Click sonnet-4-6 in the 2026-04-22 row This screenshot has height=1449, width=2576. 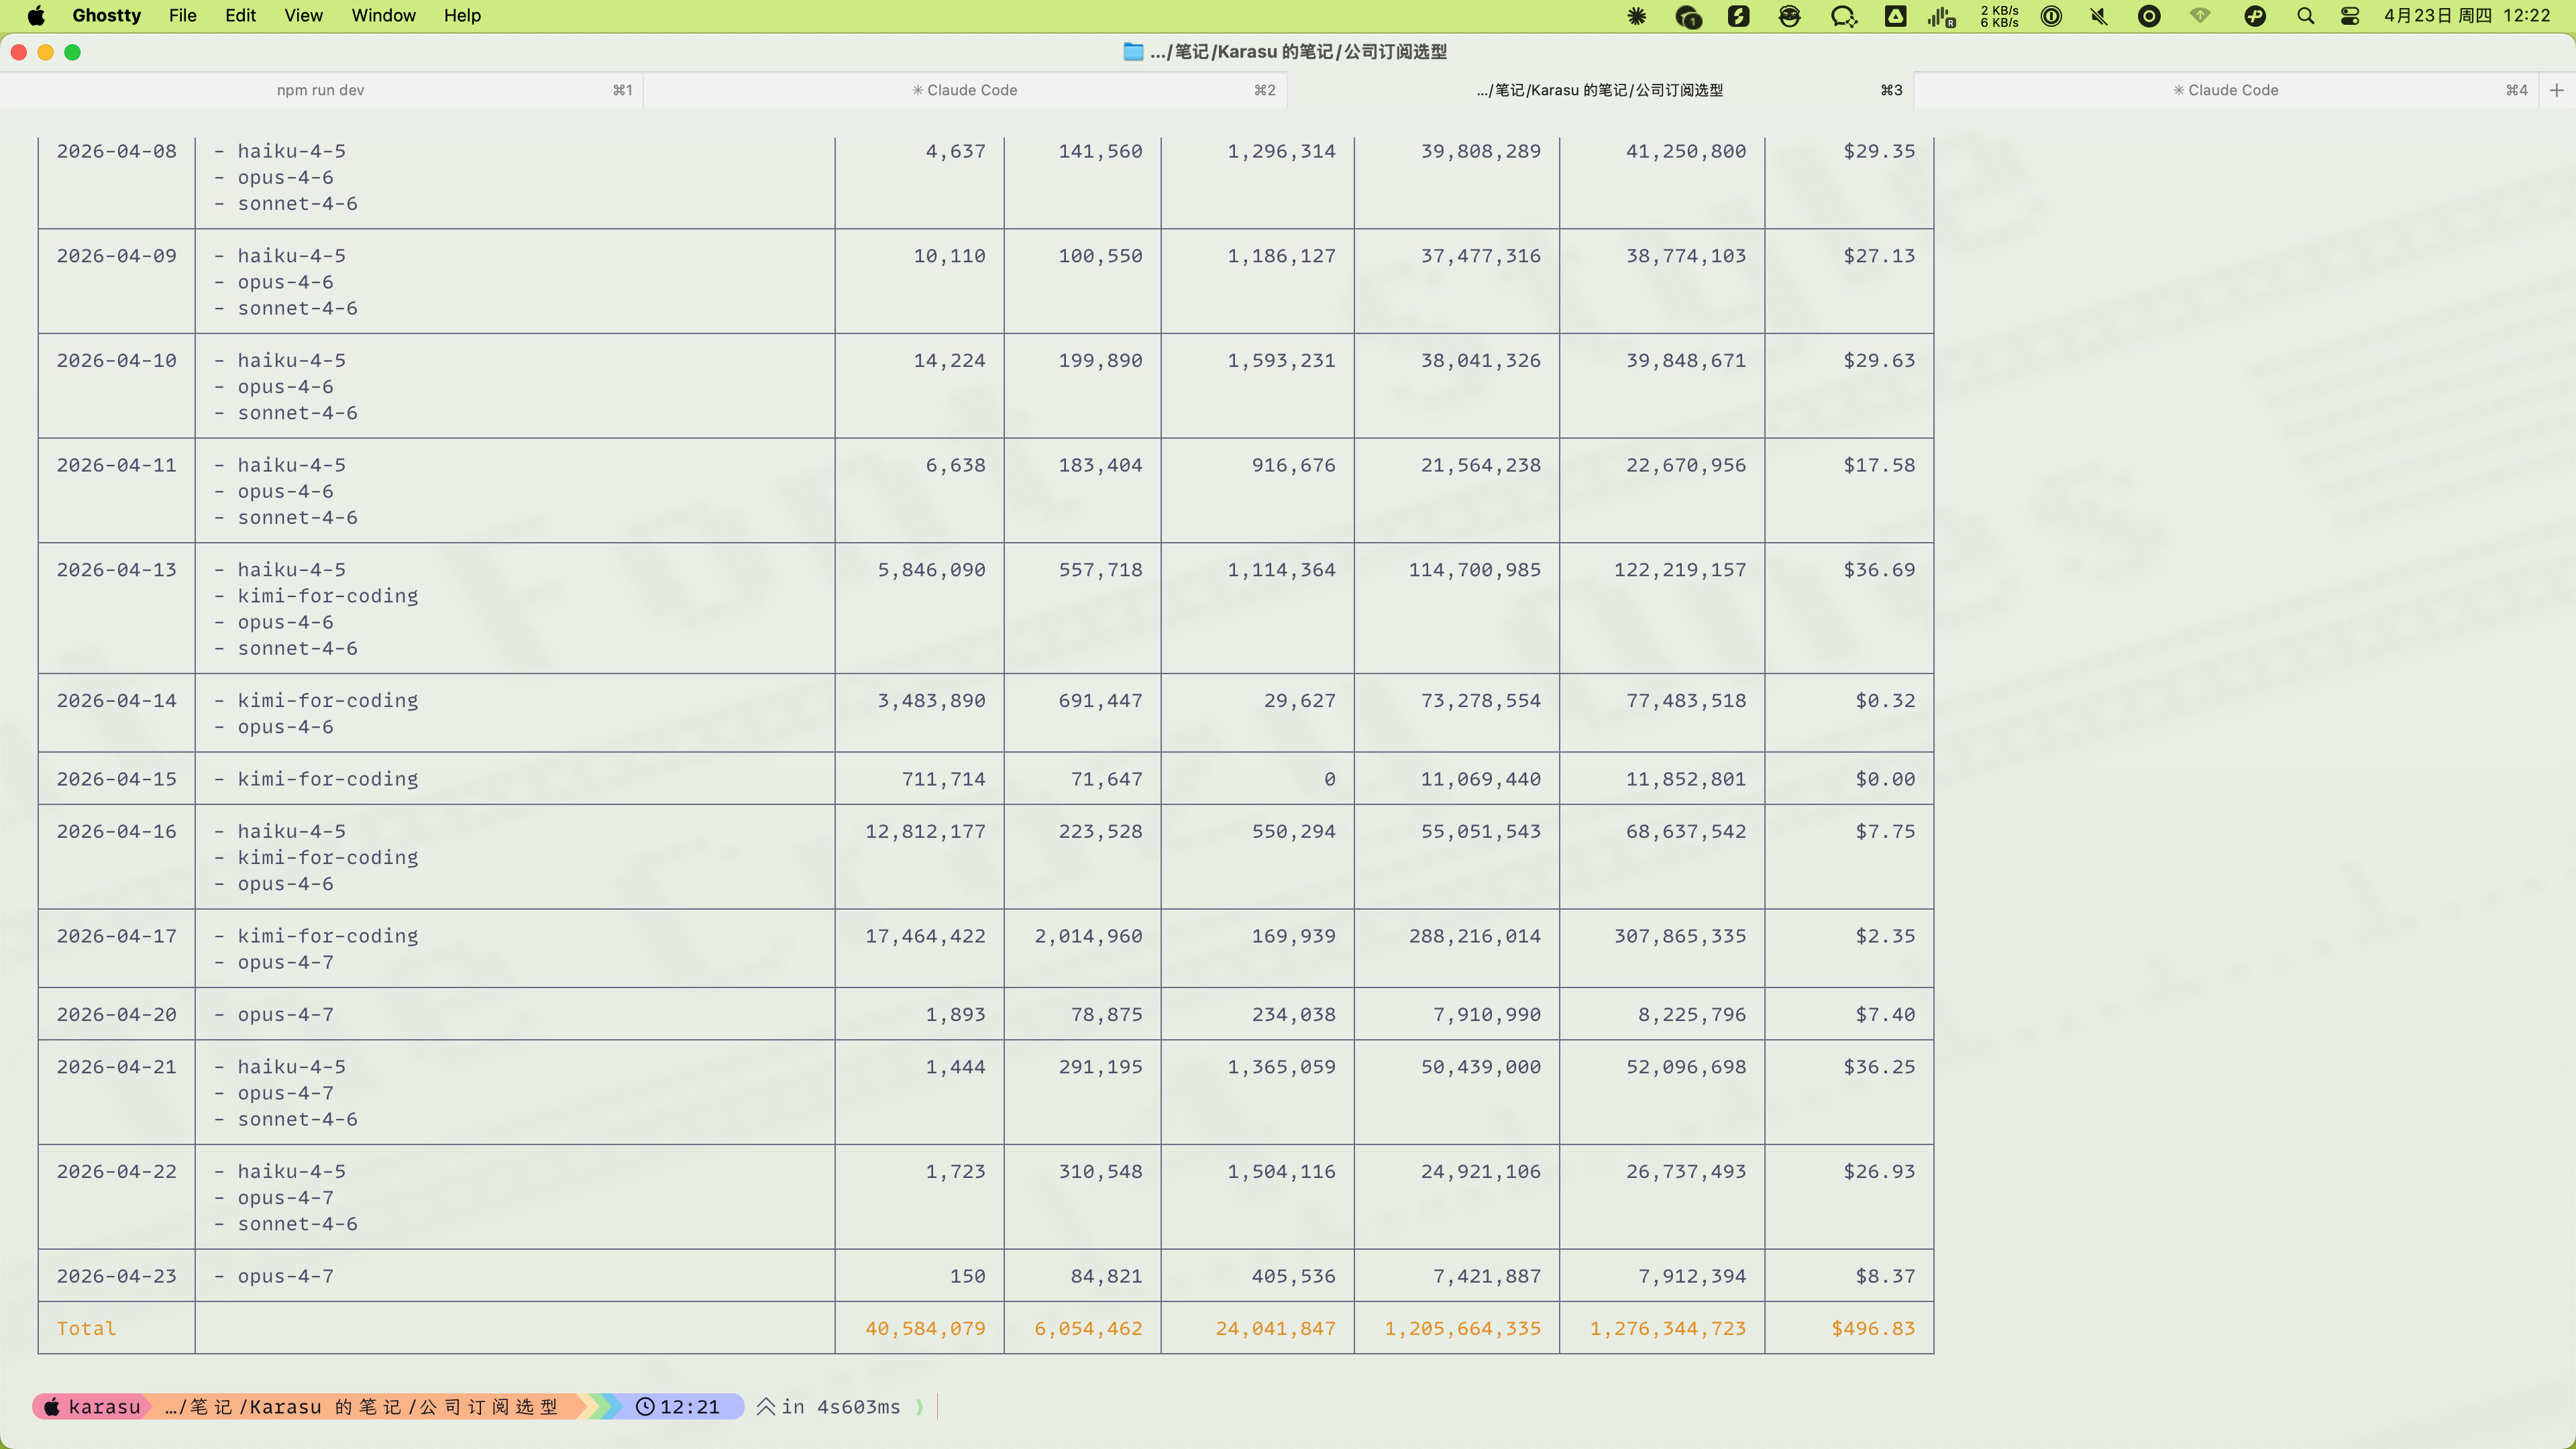tap(298, 1224)
